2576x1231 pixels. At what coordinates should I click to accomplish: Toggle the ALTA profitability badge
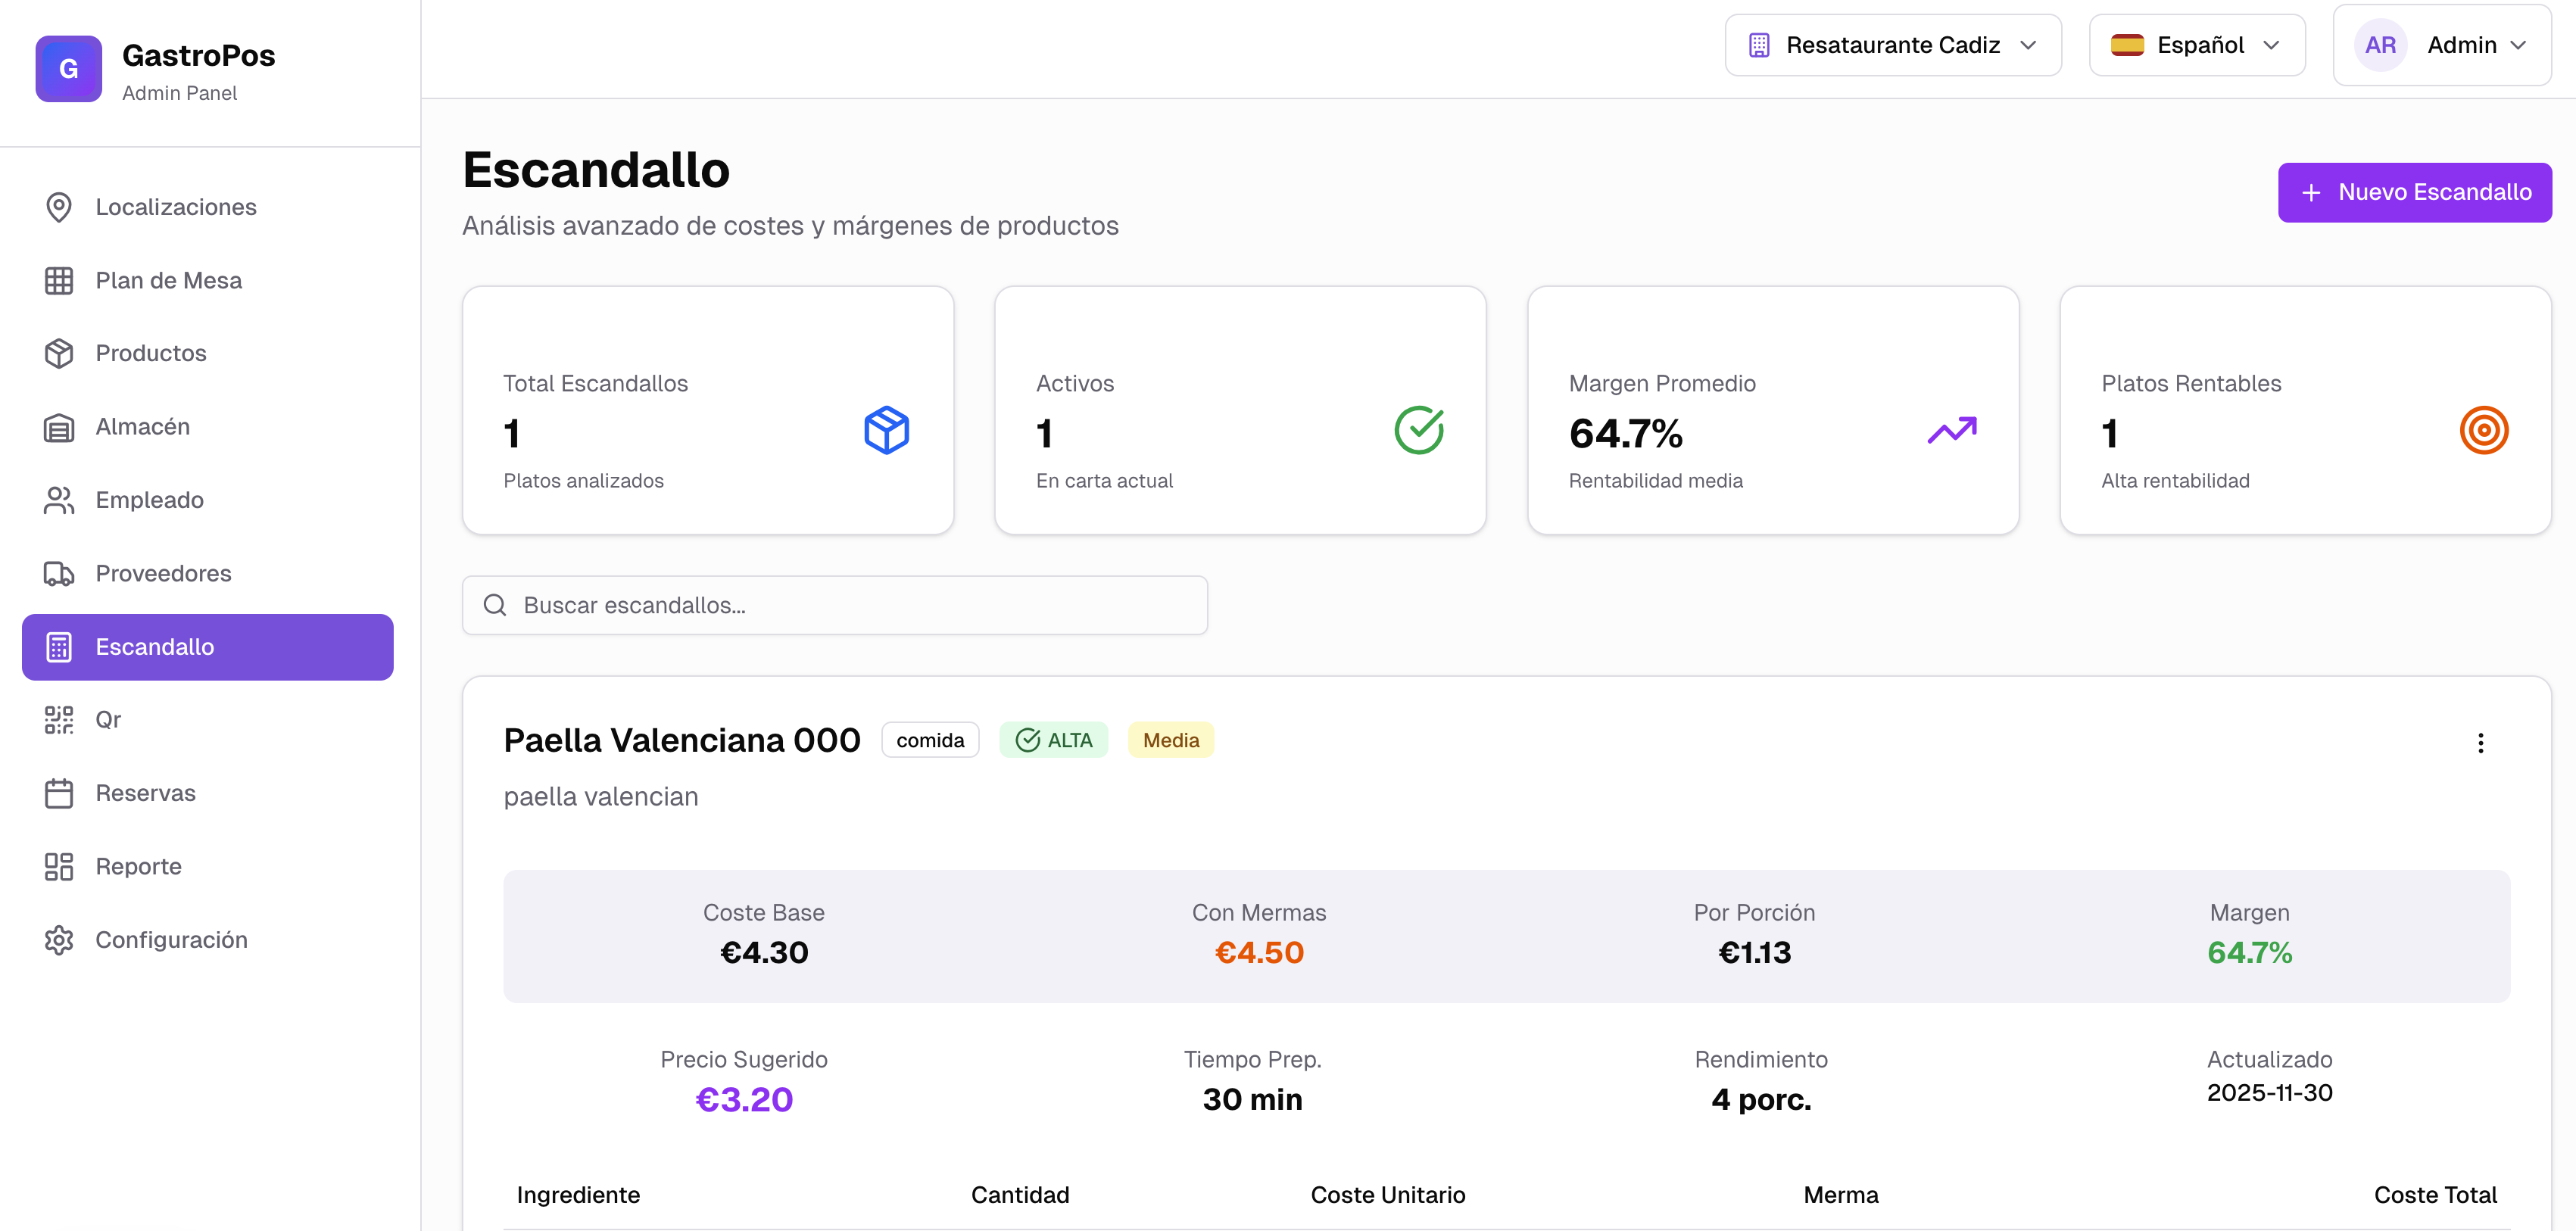tap(1053, 740)
